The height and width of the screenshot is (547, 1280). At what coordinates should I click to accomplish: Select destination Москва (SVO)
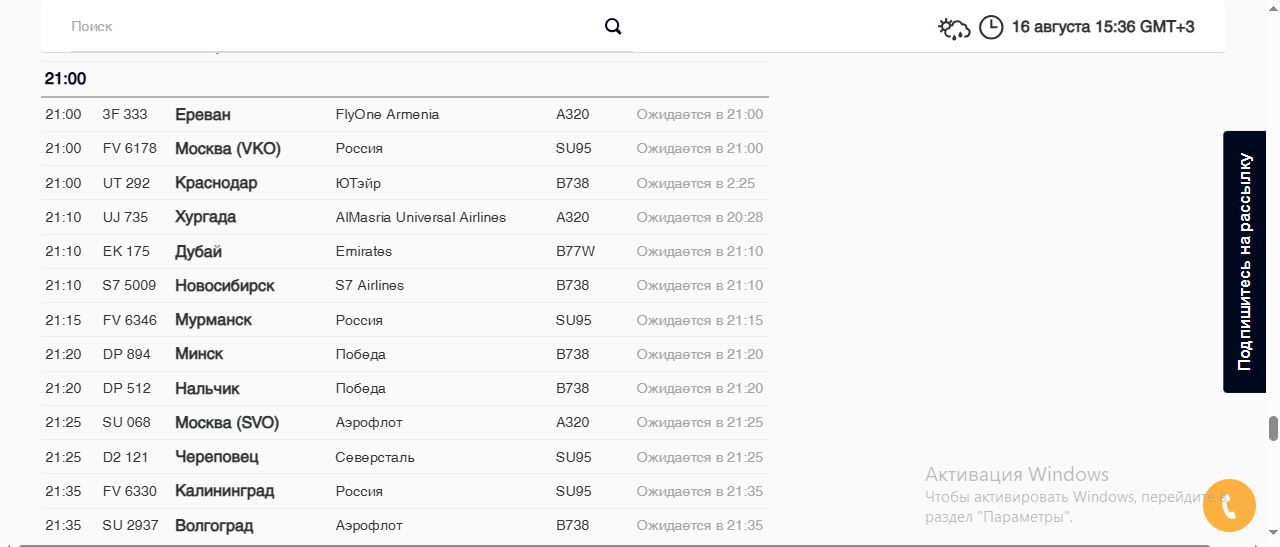click(227, 423)
